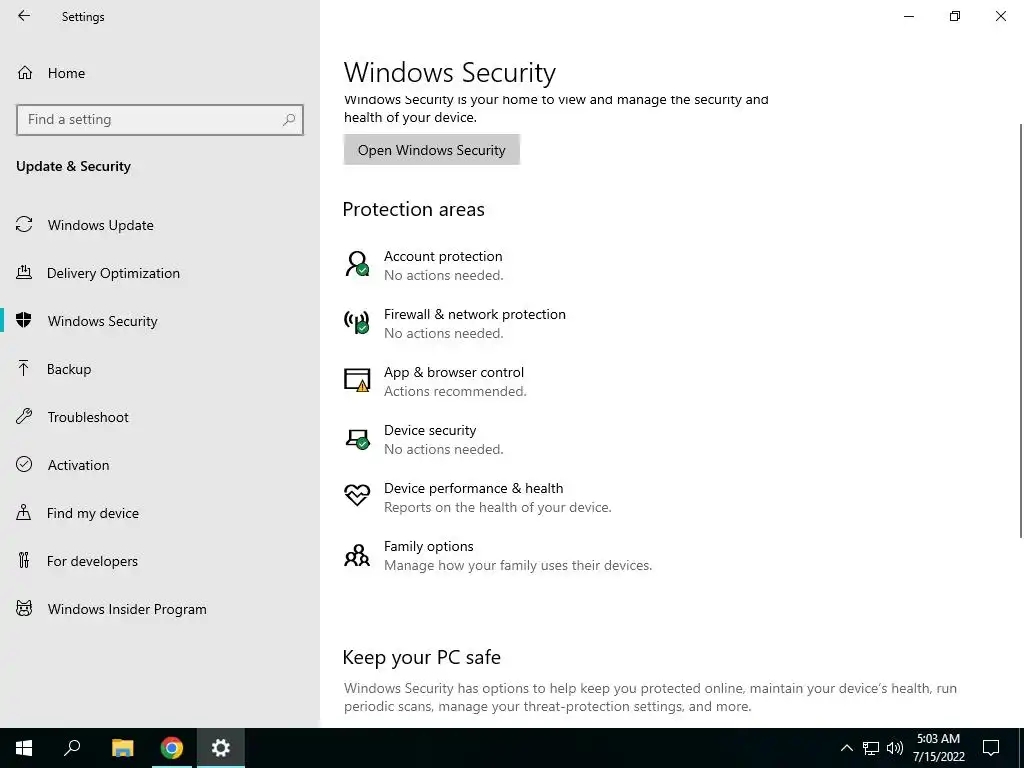The width and height of the screenshot is (1024, 768).
Task: Click 'Actions recommended.' status text
Action: (455, 391)
